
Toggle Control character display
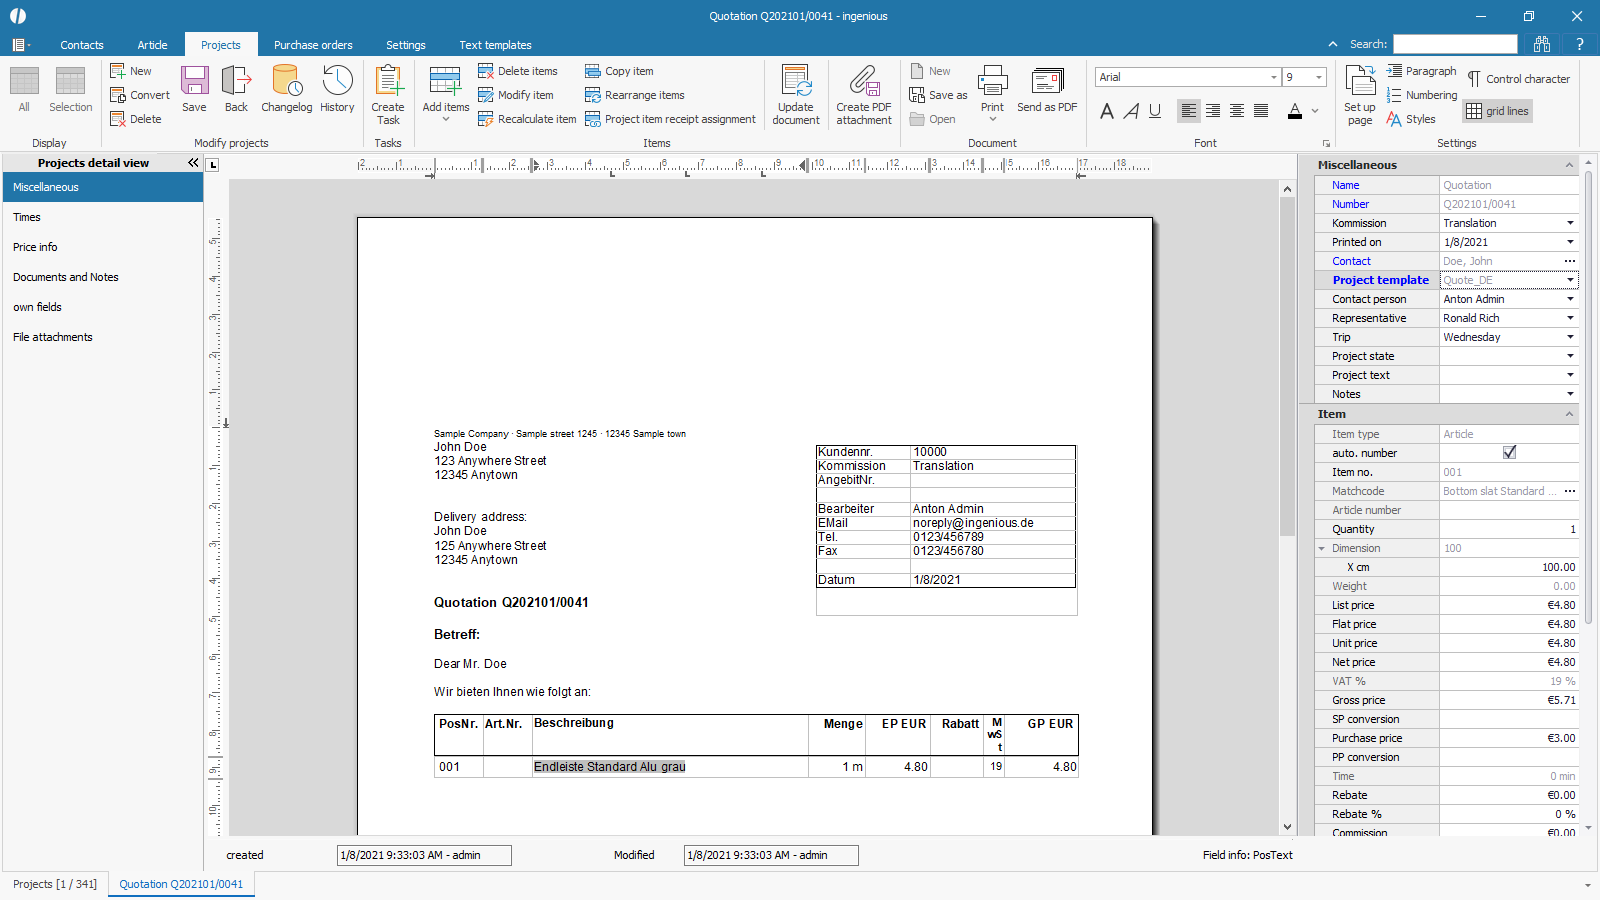(x=1518, y=79)
